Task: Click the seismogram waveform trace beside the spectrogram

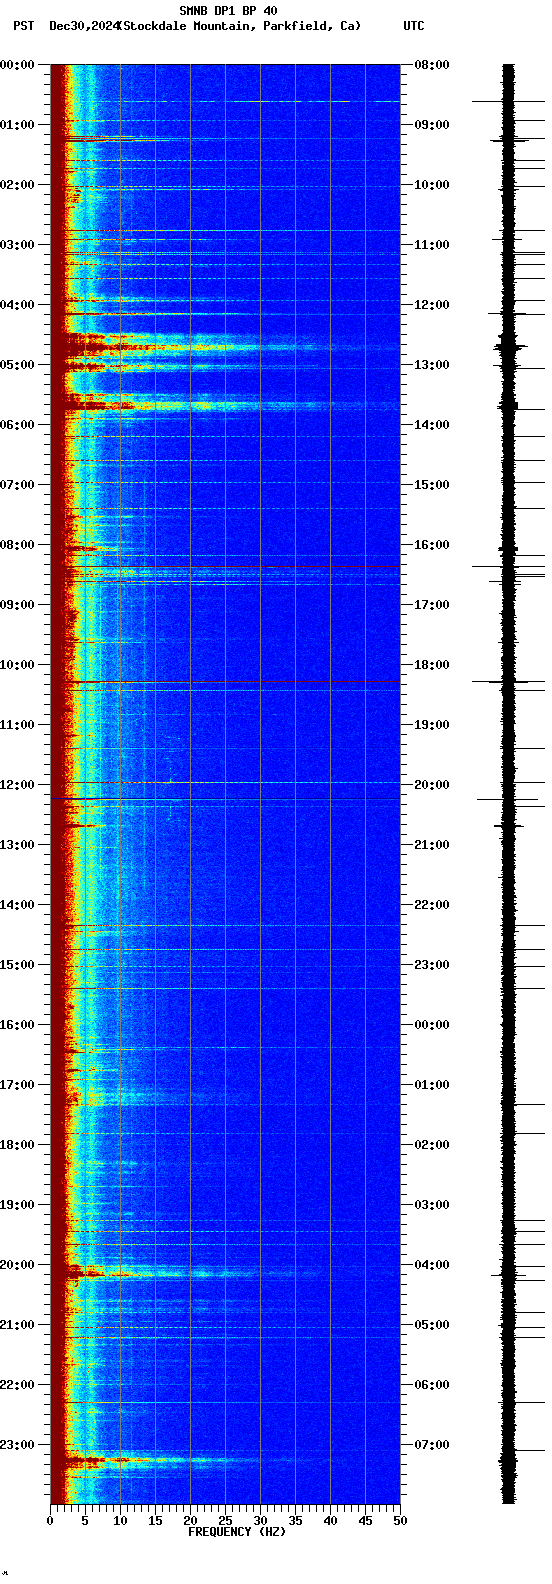Action: 509,784
